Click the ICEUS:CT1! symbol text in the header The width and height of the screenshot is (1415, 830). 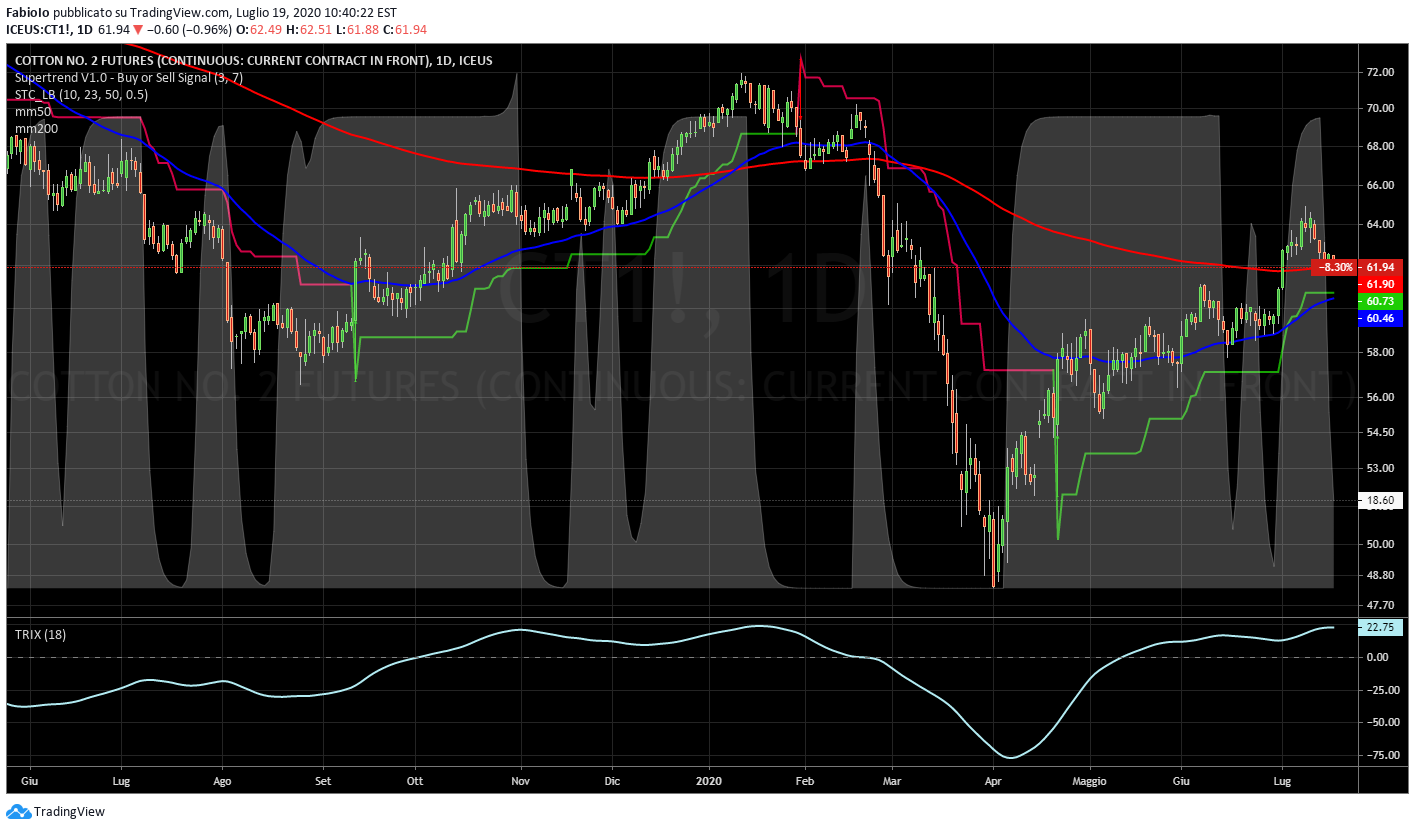[37, 29]
